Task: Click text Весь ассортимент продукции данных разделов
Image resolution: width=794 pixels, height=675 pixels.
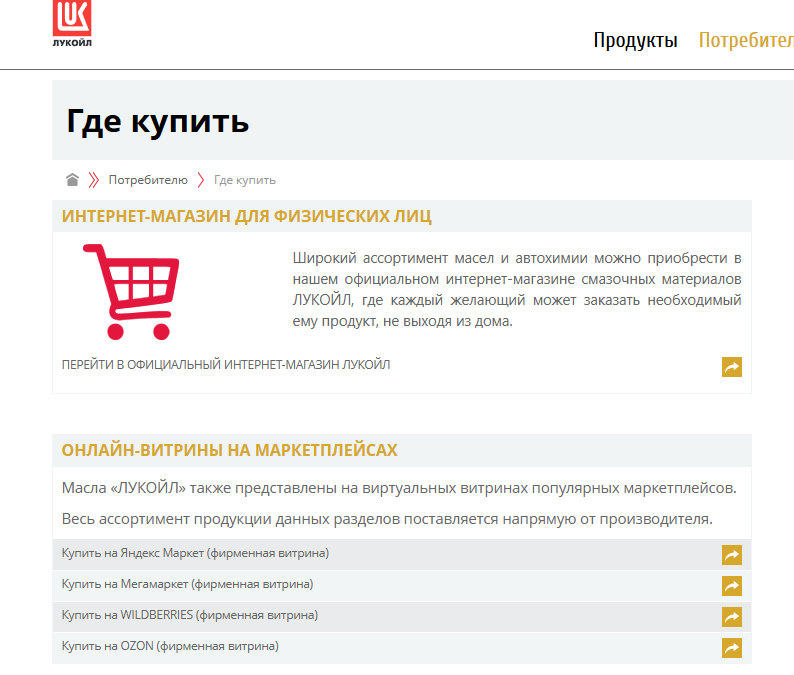Action: coord(387,519)
